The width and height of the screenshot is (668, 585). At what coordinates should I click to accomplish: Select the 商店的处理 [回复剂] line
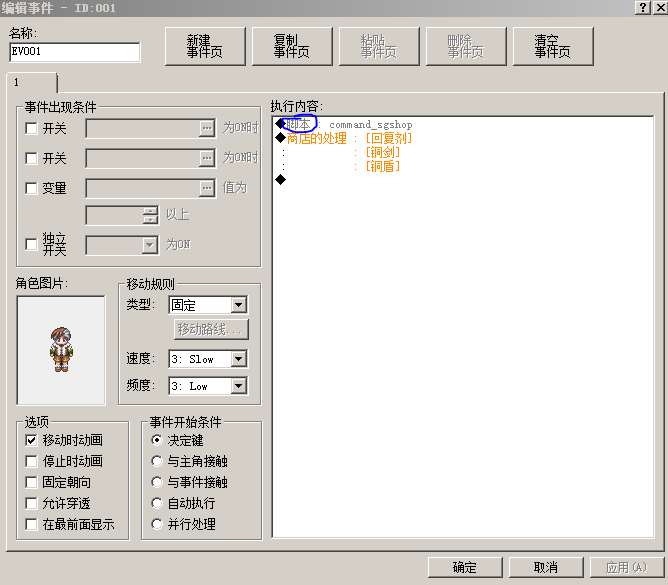[x=463, y=138]
